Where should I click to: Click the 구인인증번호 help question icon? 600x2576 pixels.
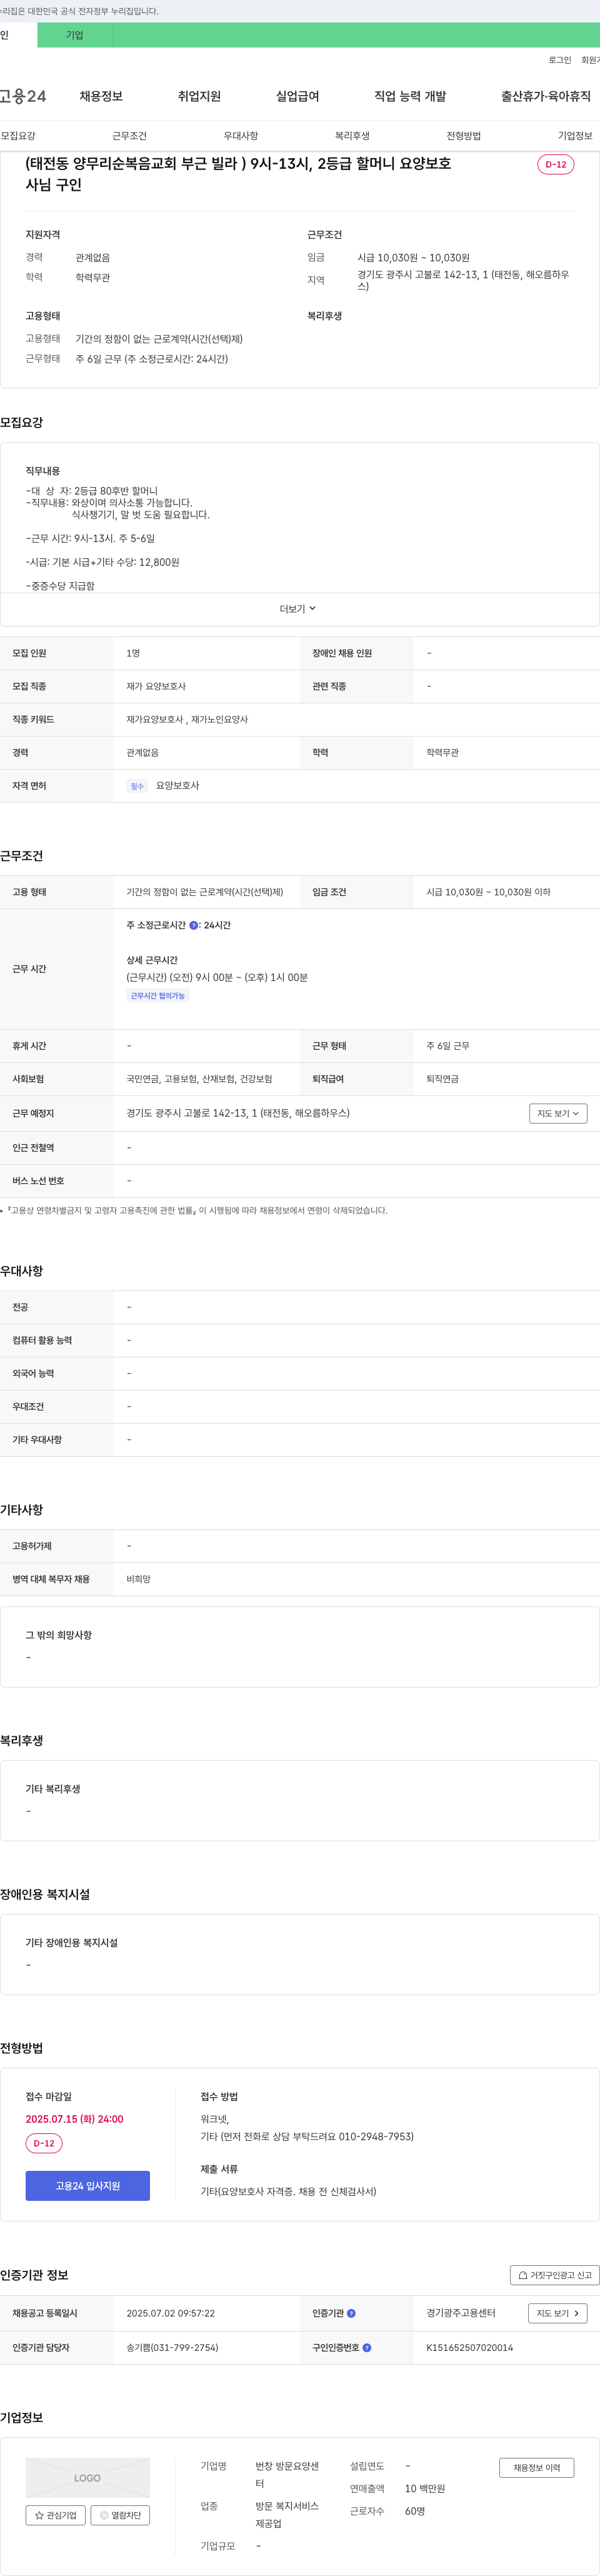(x=367, y=2347)
